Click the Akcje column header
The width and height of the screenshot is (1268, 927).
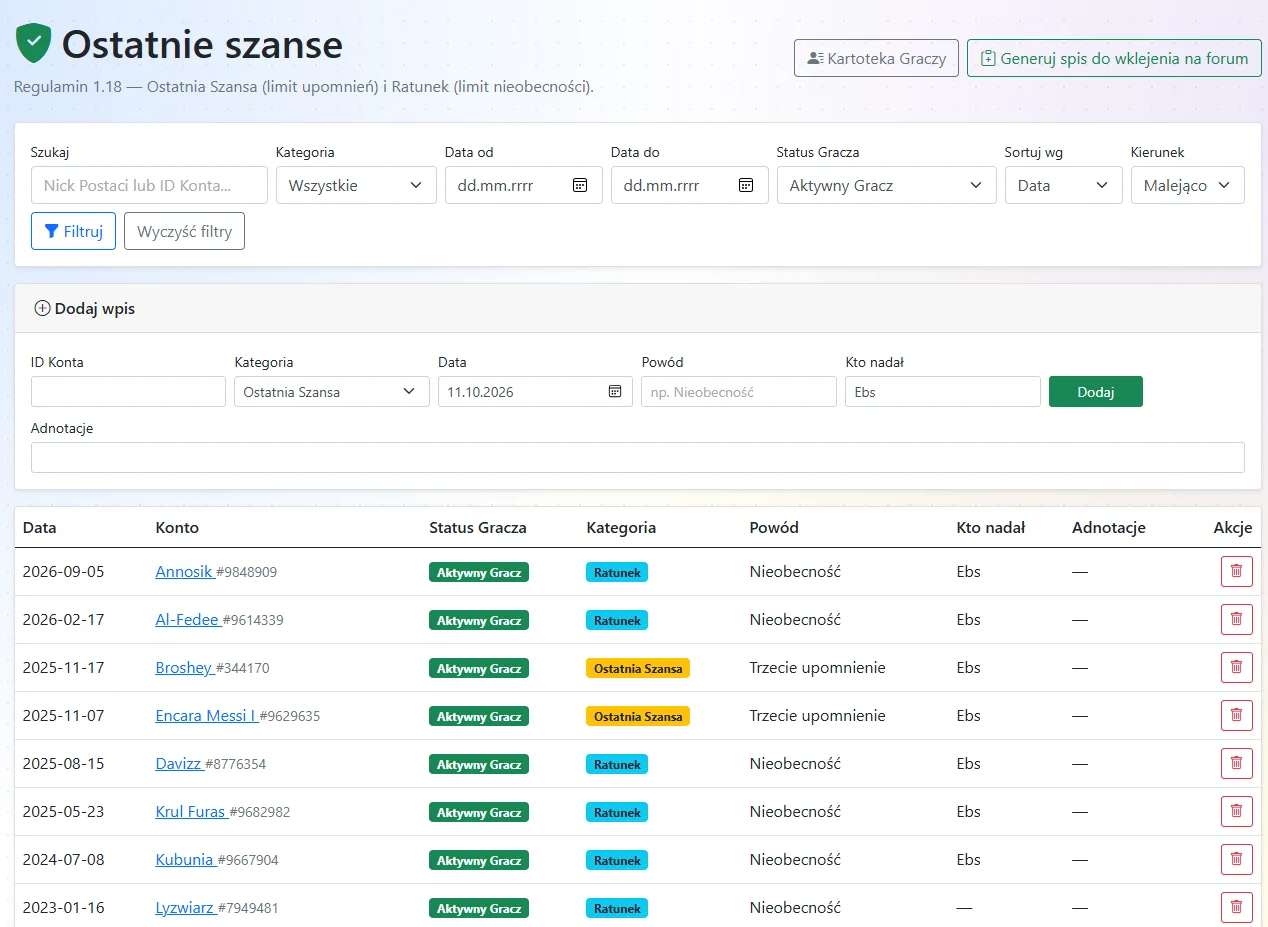[1233, 527]
